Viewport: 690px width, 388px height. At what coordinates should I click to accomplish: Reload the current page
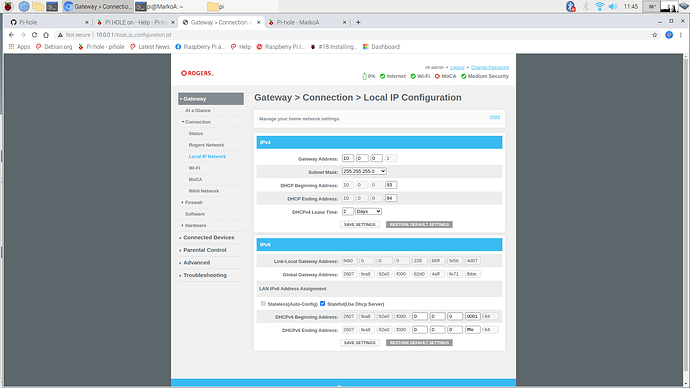(34, 35)
